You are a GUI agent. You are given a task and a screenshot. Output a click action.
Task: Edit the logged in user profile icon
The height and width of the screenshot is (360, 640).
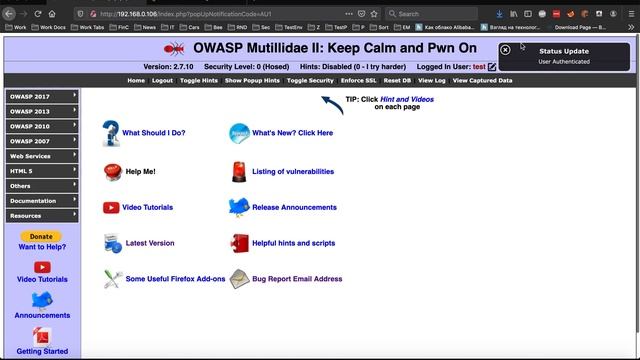click(x=492, y=67)
